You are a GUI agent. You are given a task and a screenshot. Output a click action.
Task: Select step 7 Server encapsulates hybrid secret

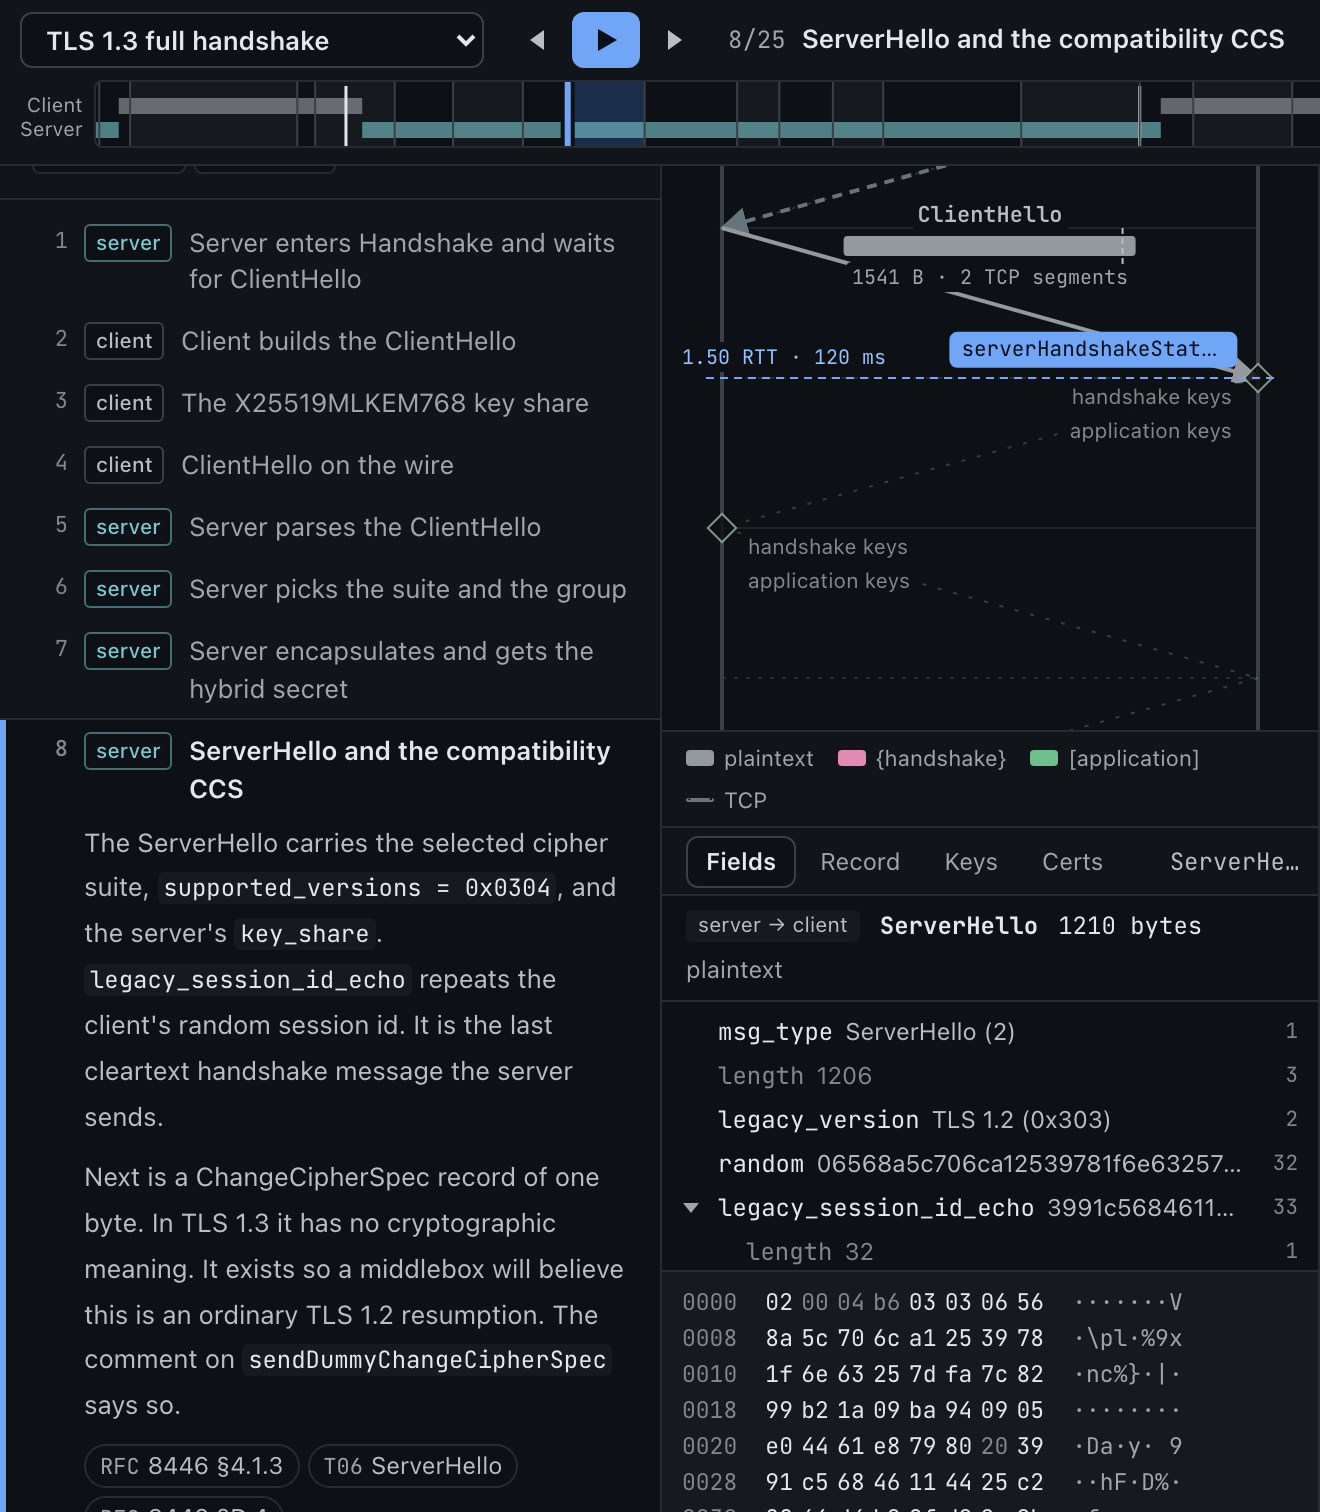(x=330, y=669)
